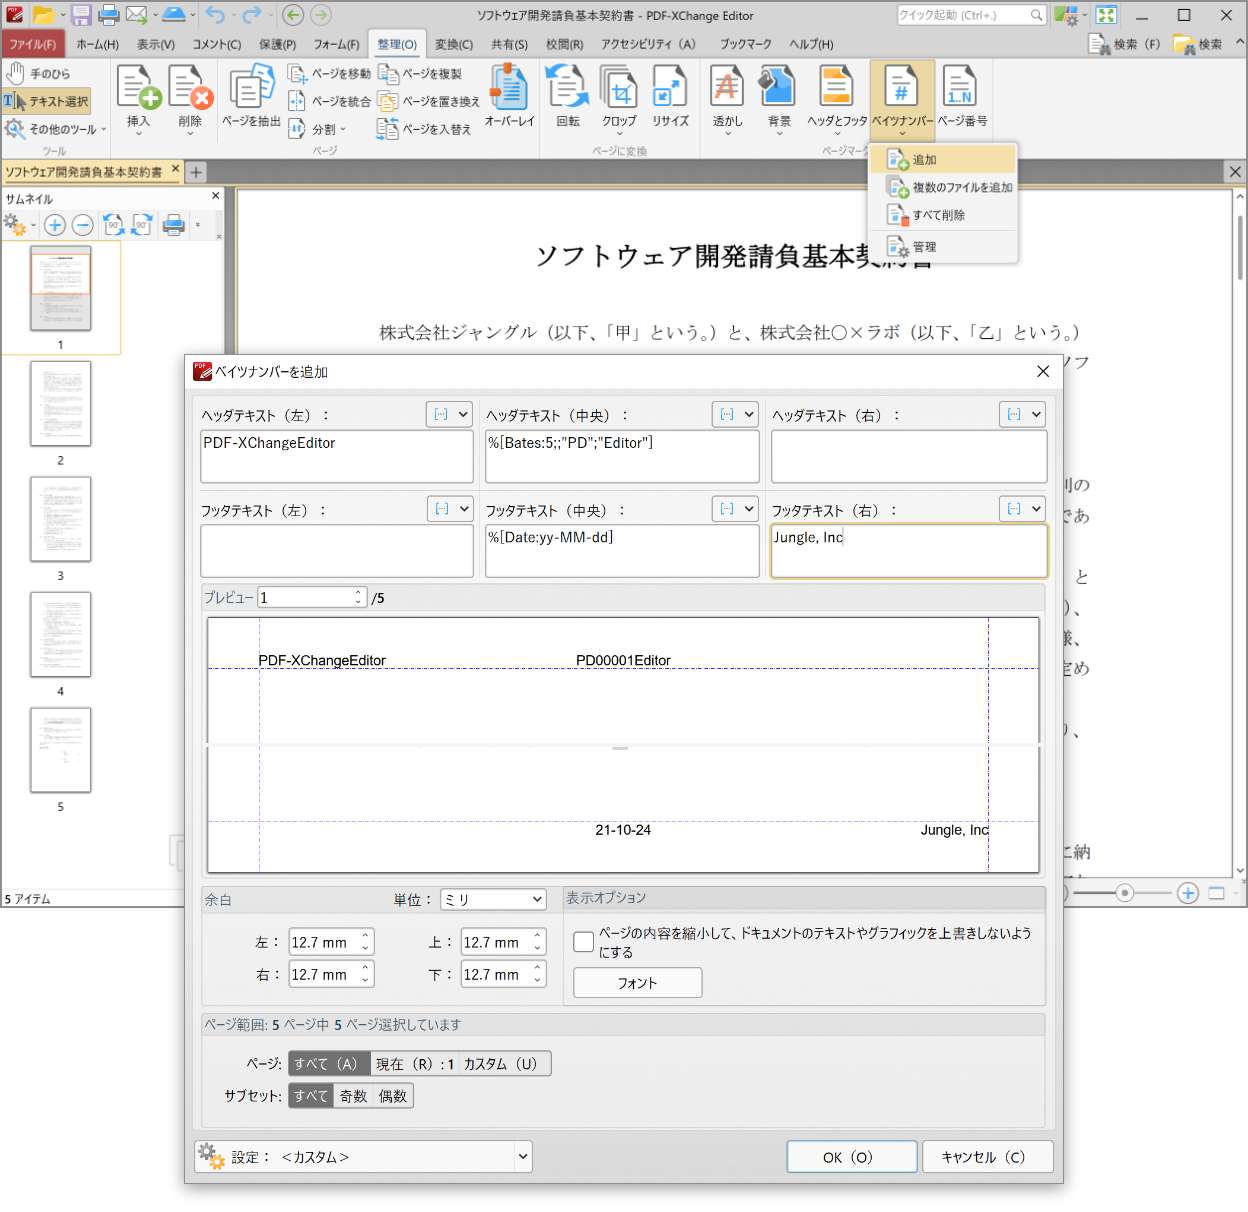Click the OK button in dialog
Image resolution: width=1248 pixels, height=1212 pixels.
pyautogui.click(x=851, y=1157)
